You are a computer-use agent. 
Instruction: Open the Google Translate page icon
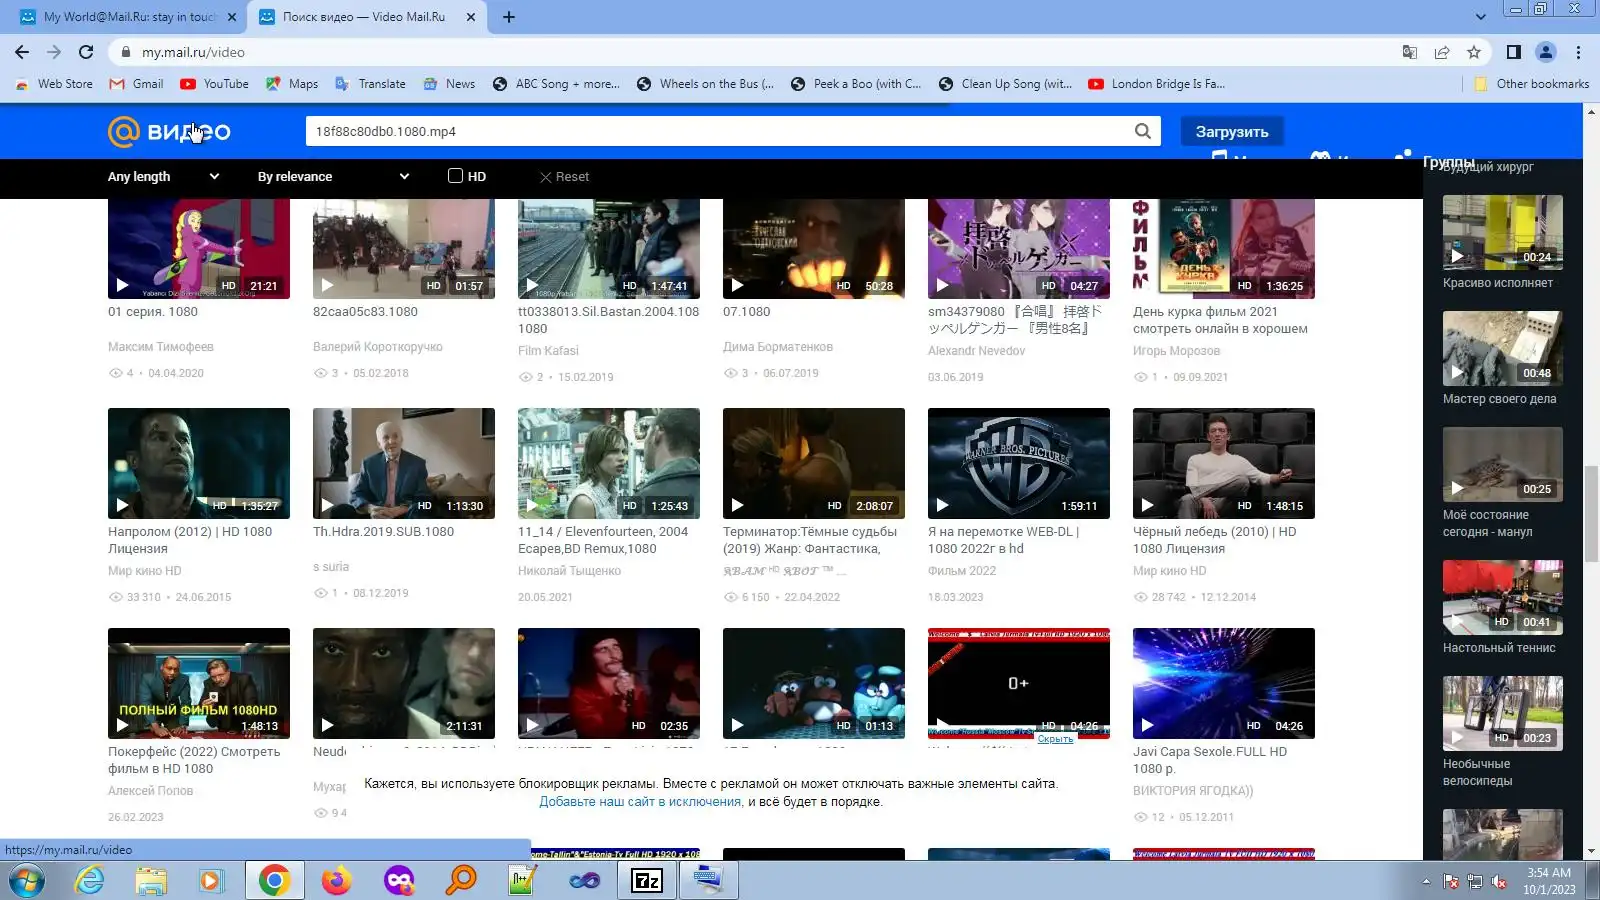1410,52
